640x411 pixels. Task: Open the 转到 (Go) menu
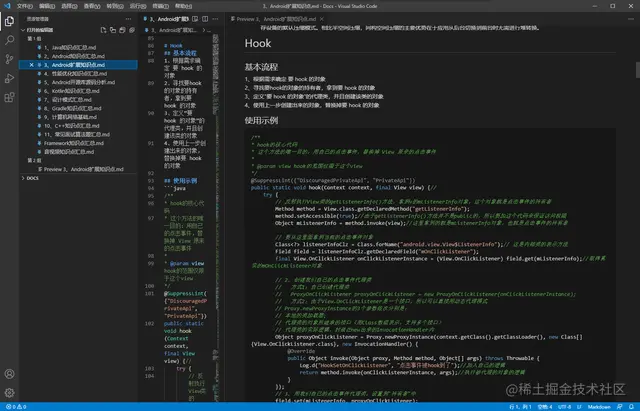115,6
